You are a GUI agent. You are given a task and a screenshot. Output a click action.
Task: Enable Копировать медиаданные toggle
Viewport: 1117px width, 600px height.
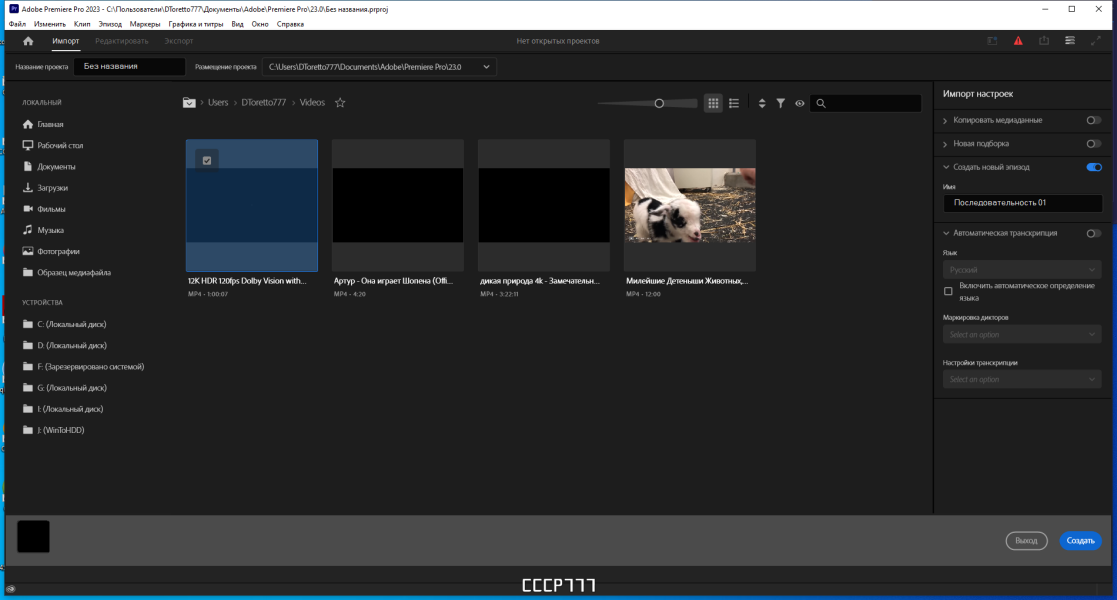(x=1093, y=120)
